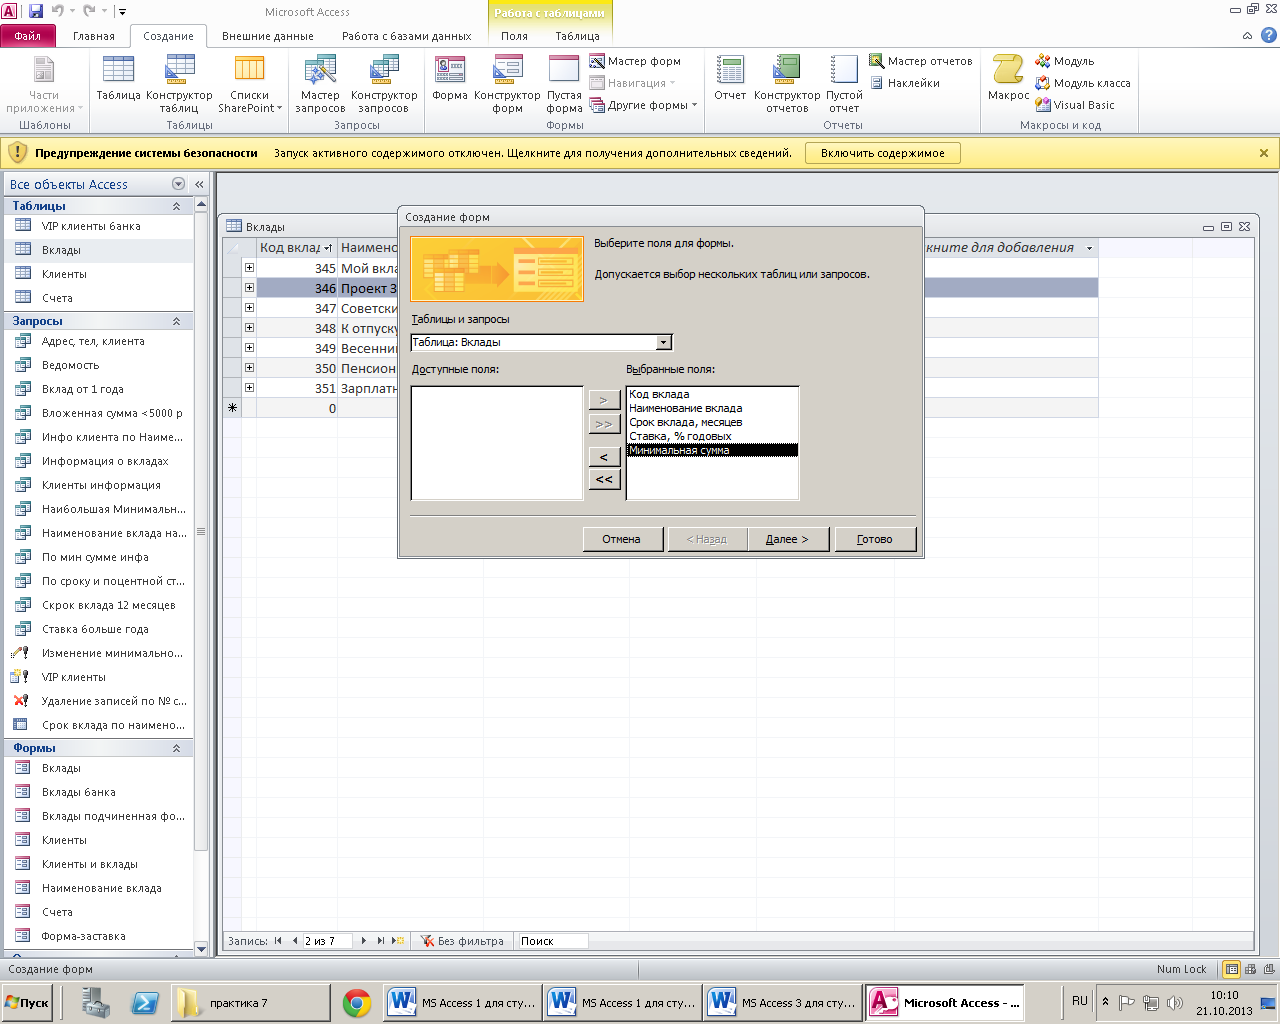Image resolution: width=1280 pixels, height=1024 pixels.
Task: Click the Поиск search field
Action: pos(552,941)
